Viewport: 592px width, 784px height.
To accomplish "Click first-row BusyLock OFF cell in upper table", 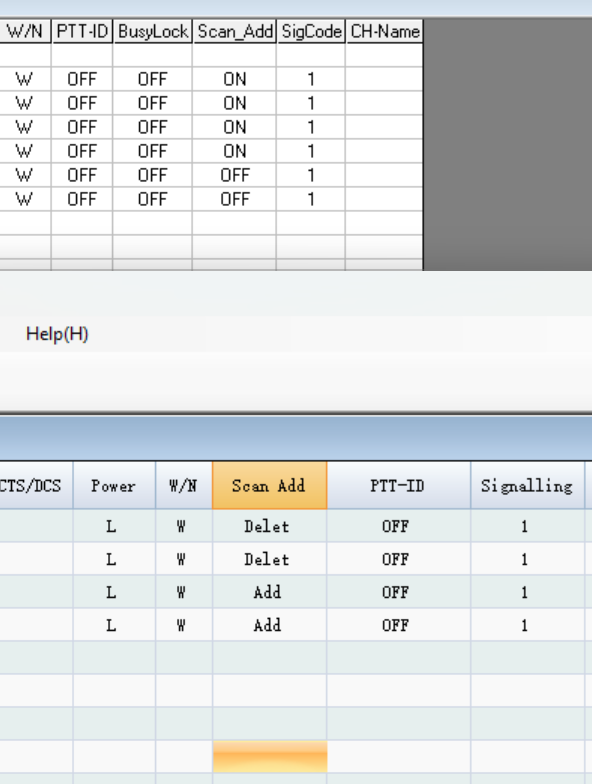I will 152,79.
